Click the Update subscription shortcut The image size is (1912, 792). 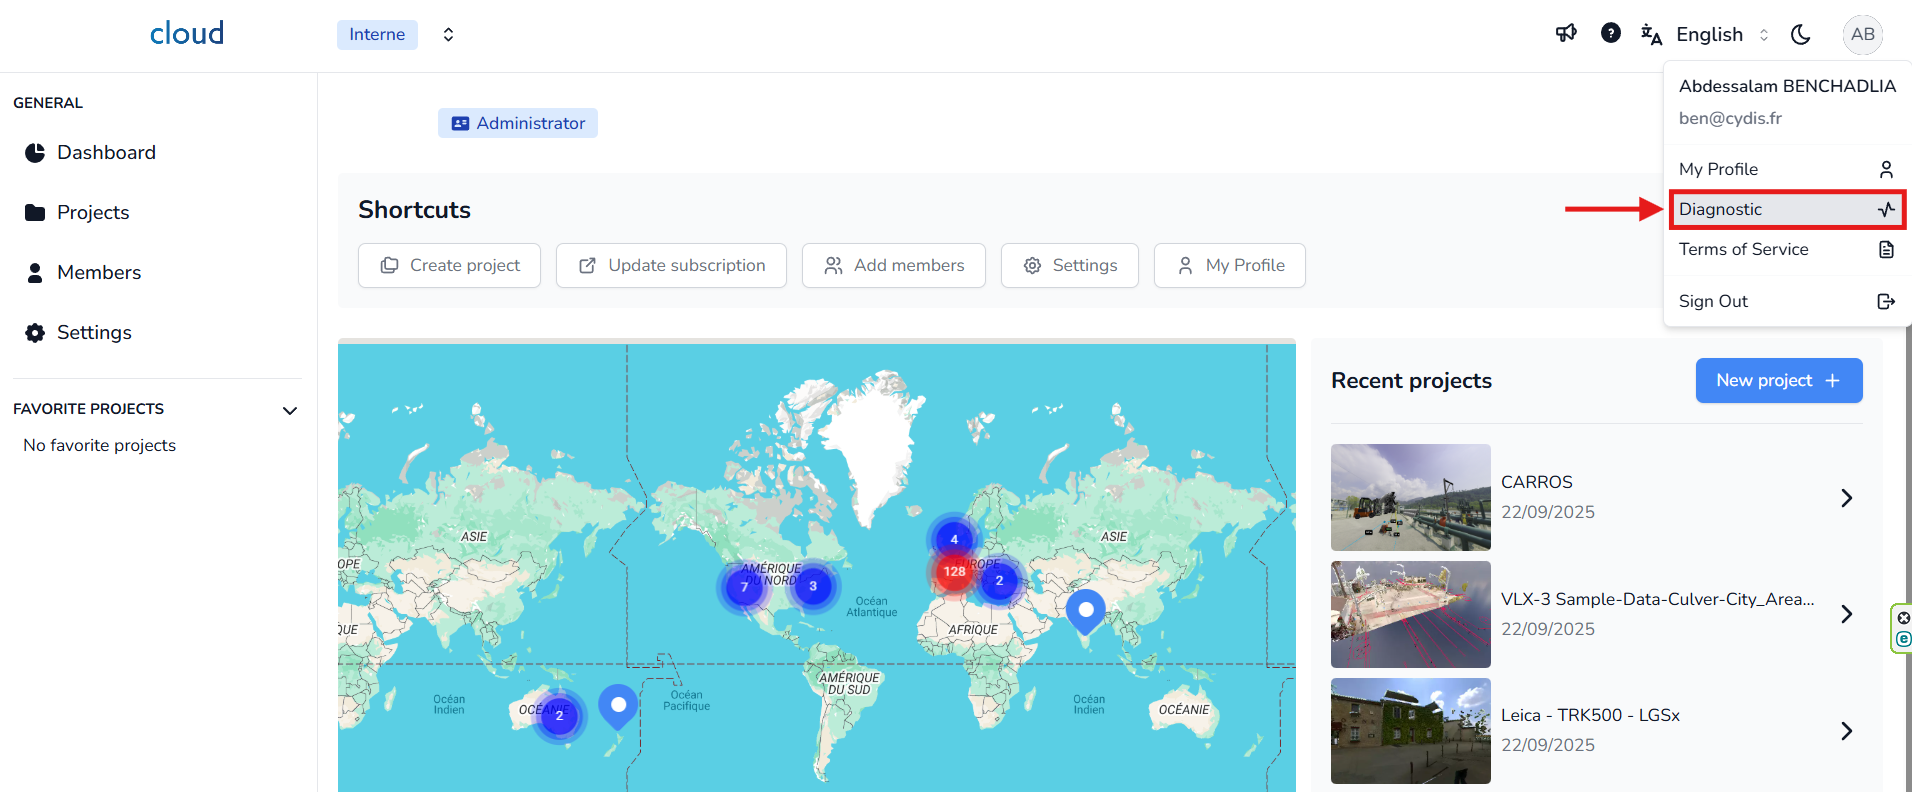(x=671, y=265)
